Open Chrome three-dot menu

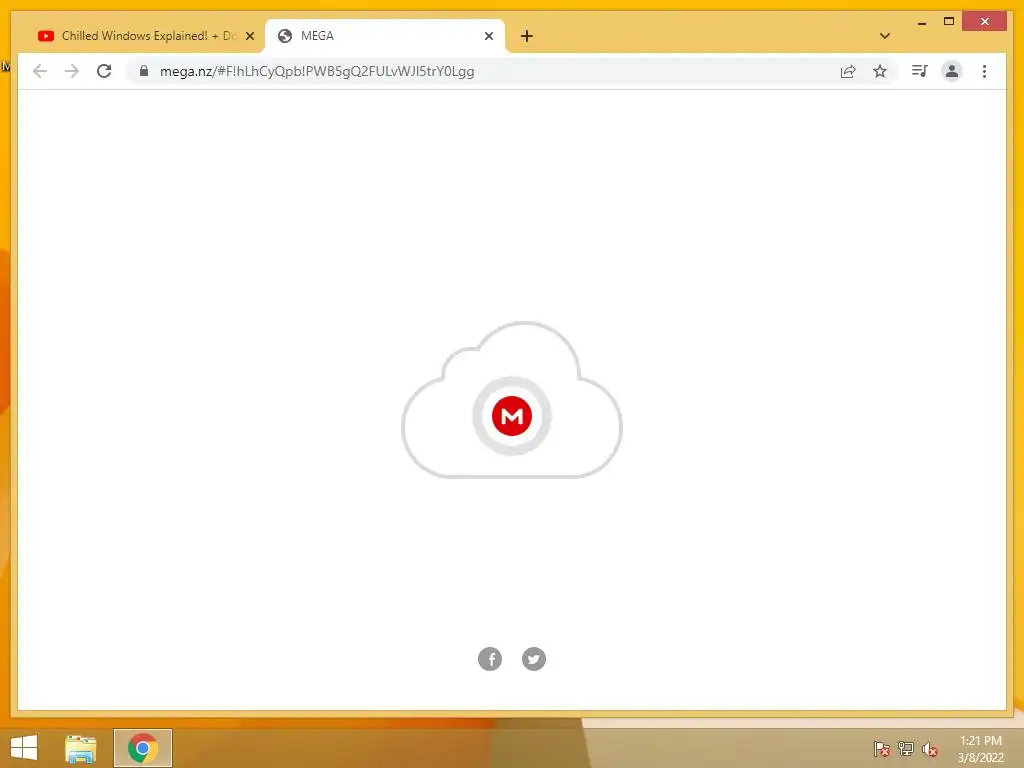tap(984, 71)
